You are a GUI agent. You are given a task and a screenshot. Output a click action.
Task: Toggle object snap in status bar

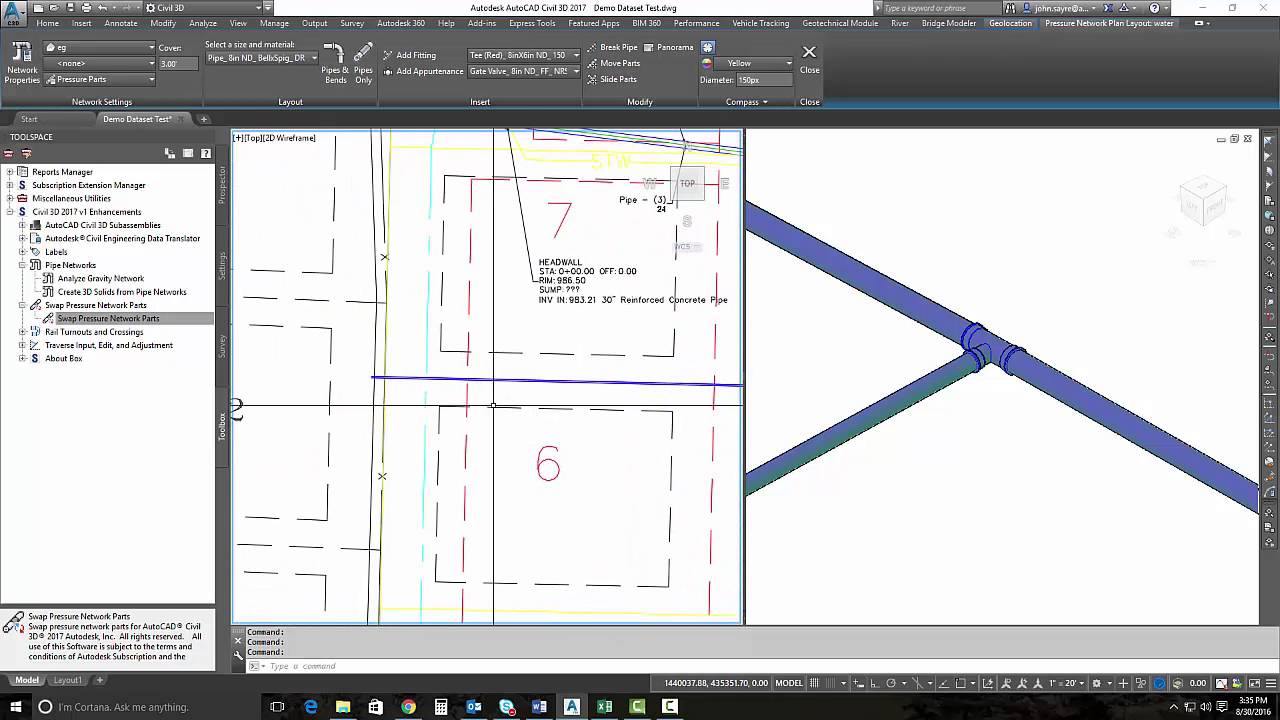click(960, 683)
